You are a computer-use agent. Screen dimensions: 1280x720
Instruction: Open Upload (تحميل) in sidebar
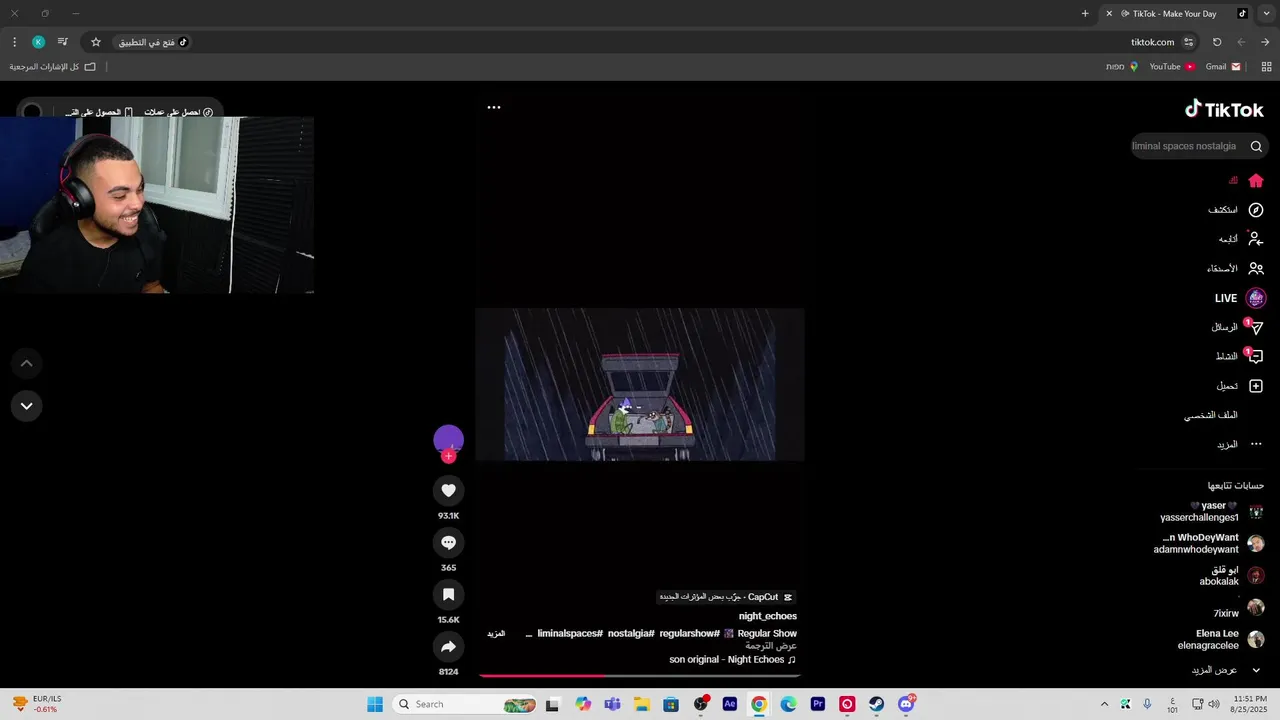1240,386
